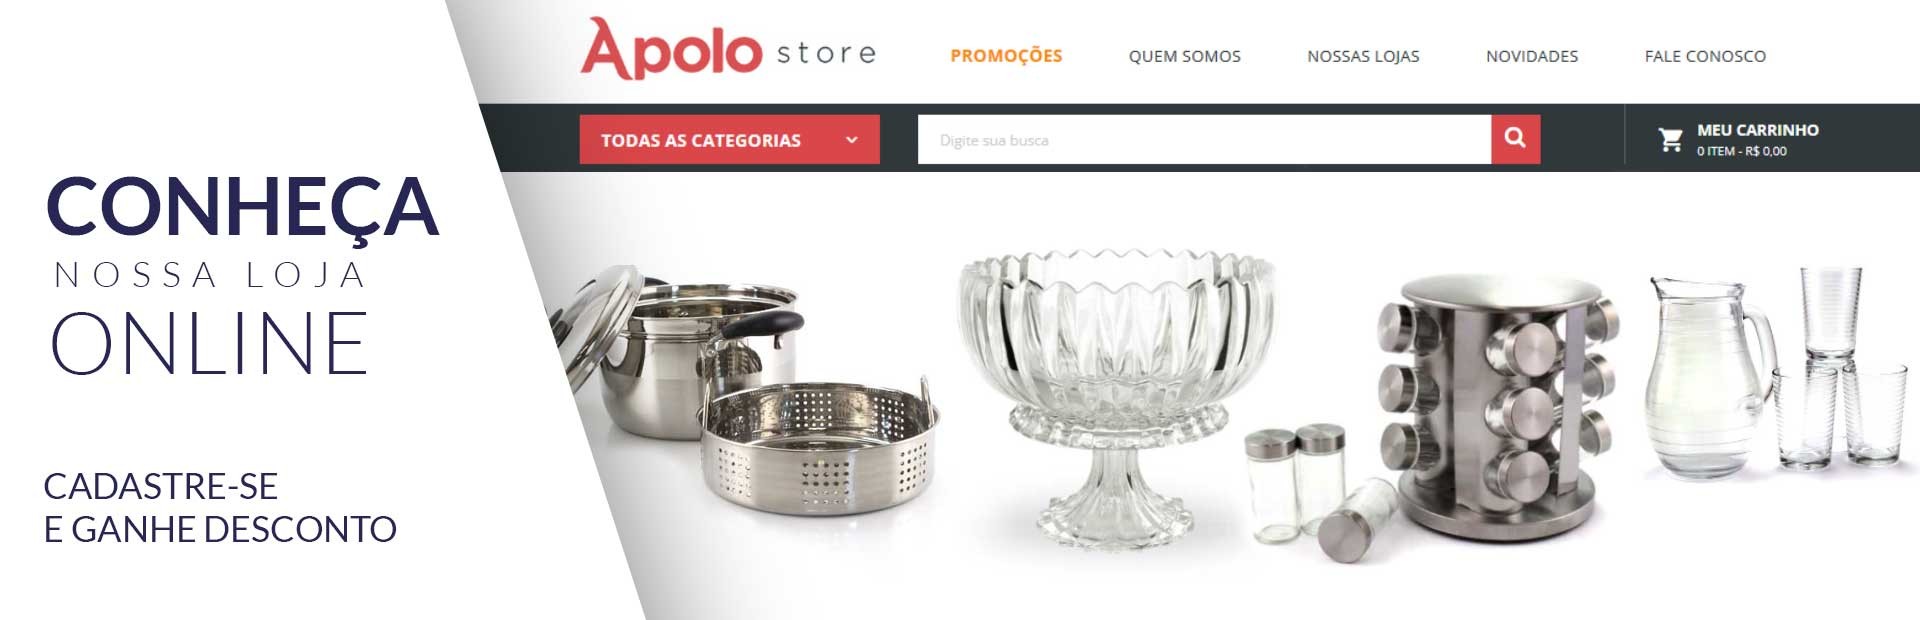Open the Promoções menu item
The height and width of the screenshot is (620, 1920).
[1006, 56]
